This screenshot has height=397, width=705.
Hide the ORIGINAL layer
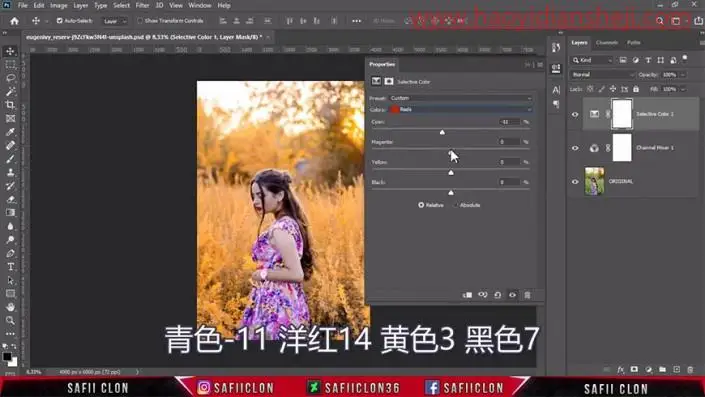575,182
